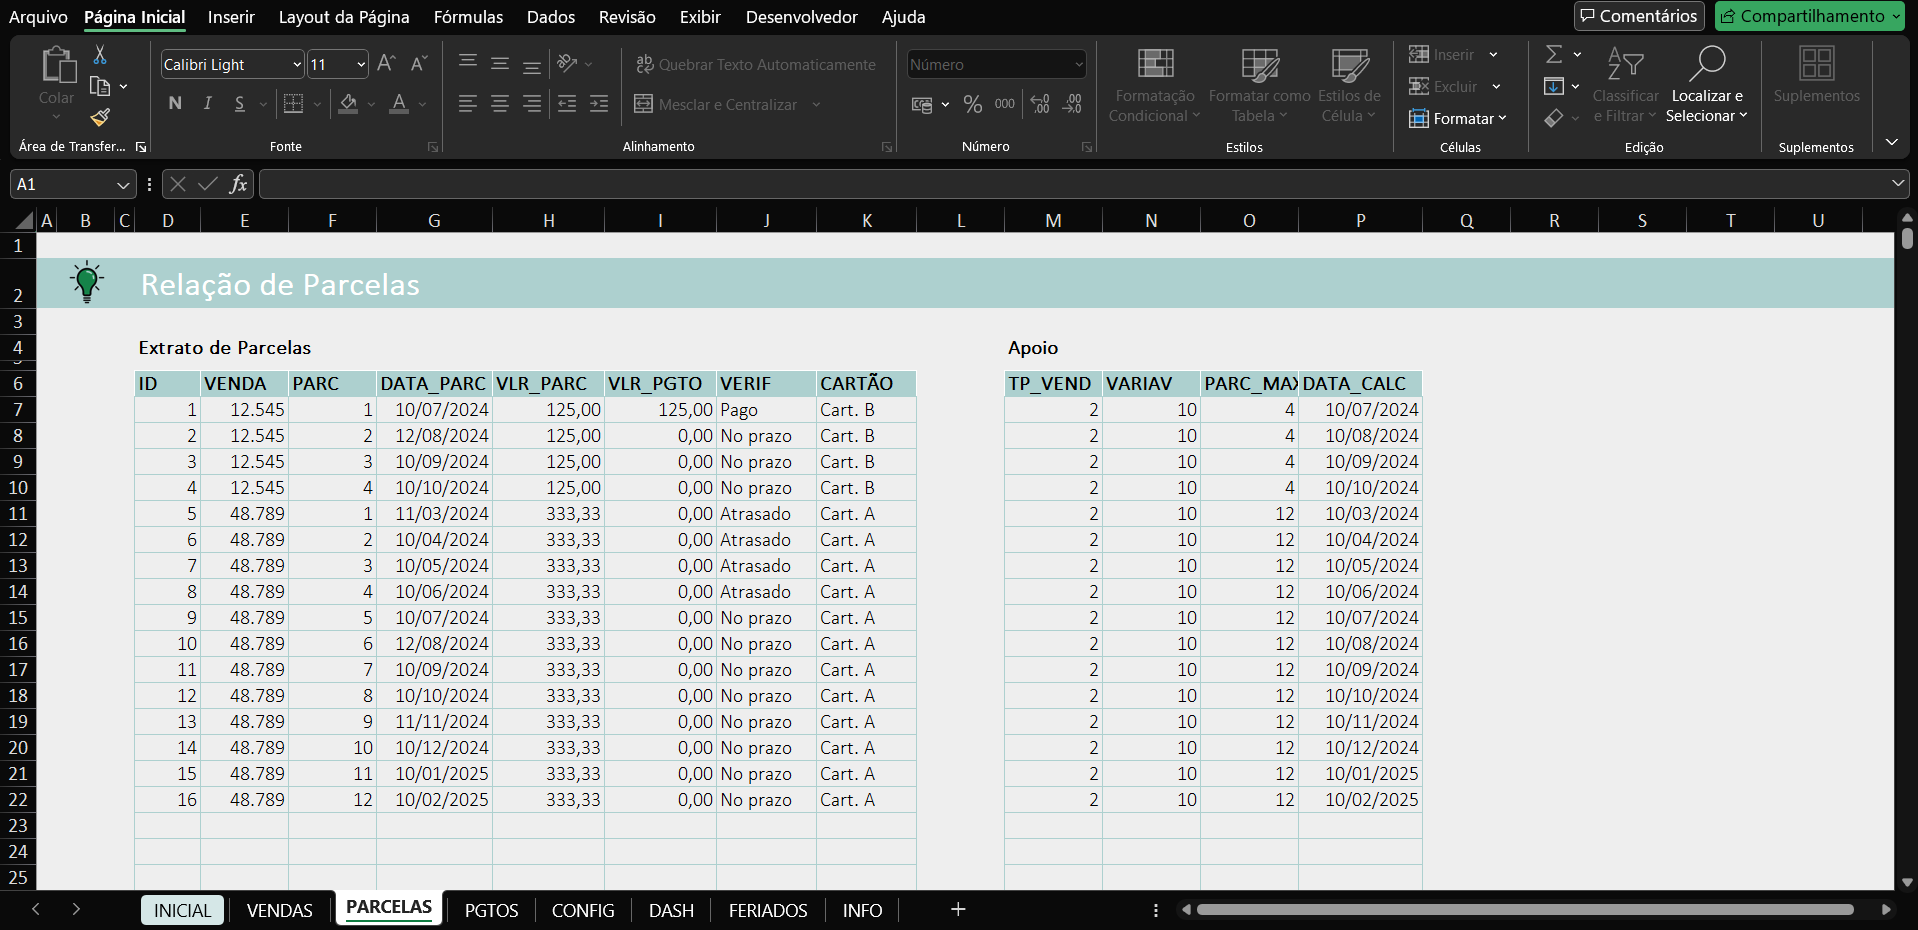Open the DASH sheet tab
Screen dimensions: 1918x930
(670, 910)
